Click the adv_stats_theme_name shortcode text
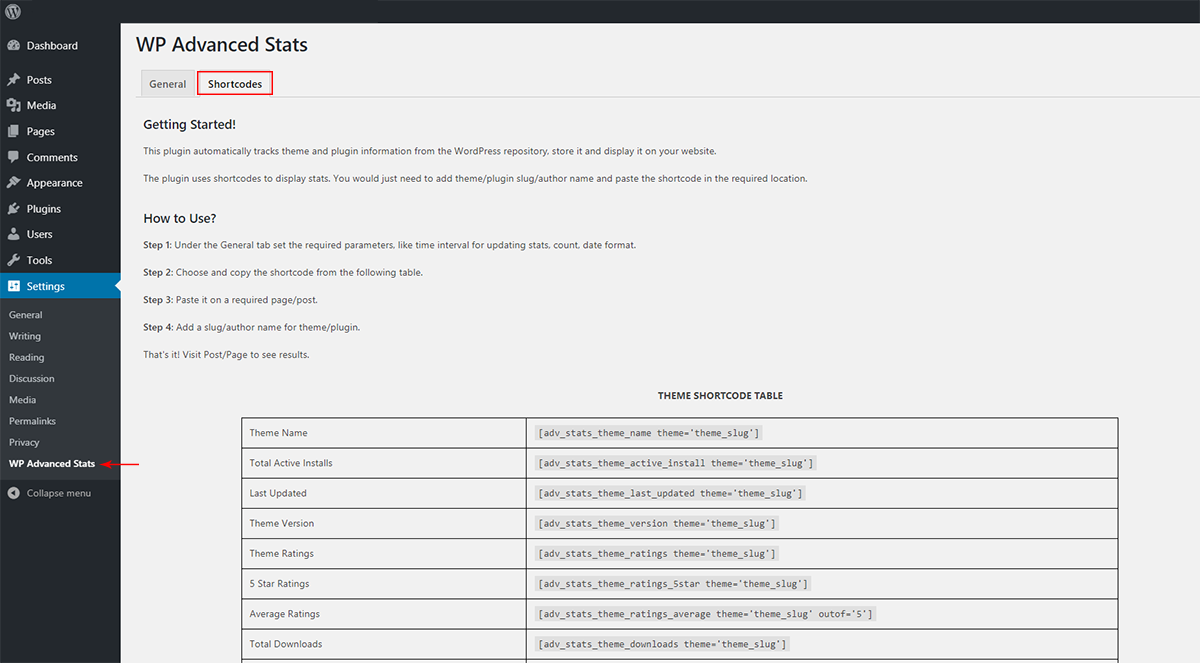Screen dimensions: 1200x663 pos(649,433)
